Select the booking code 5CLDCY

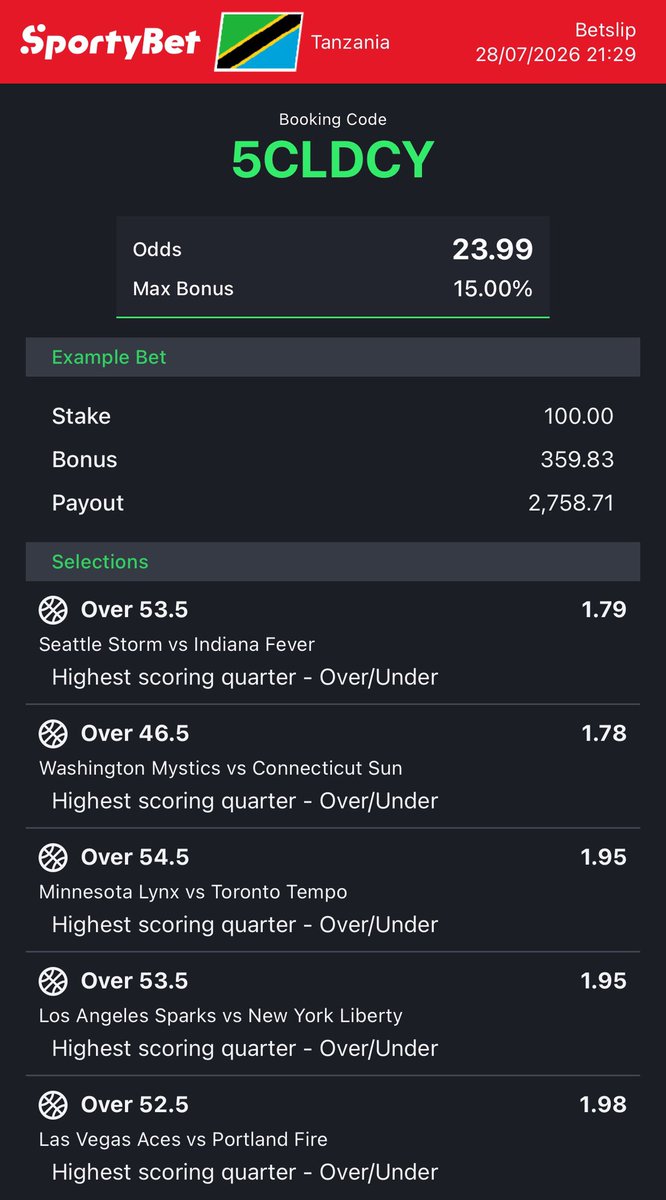[333, 160]
